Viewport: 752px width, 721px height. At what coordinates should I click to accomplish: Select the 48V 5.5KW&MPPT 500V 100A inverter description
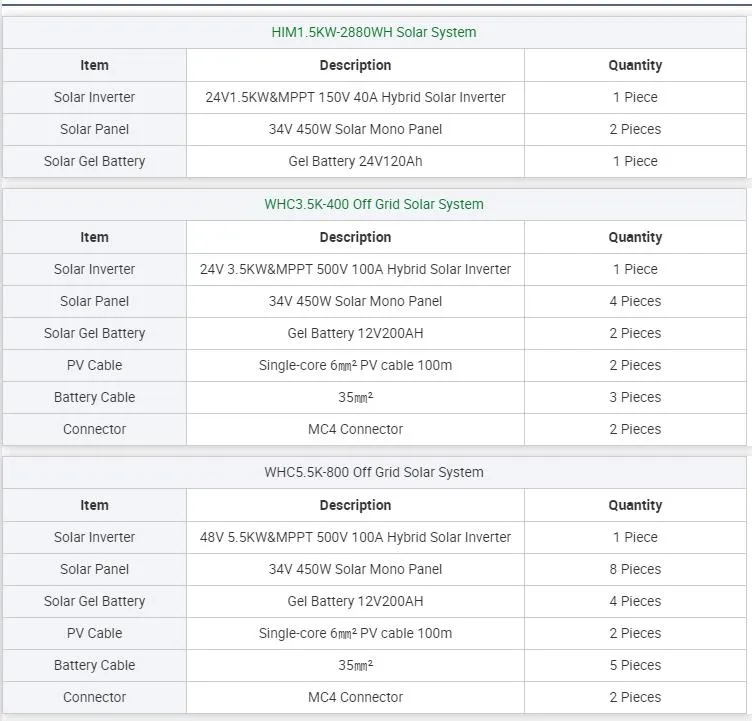[355, 537]
